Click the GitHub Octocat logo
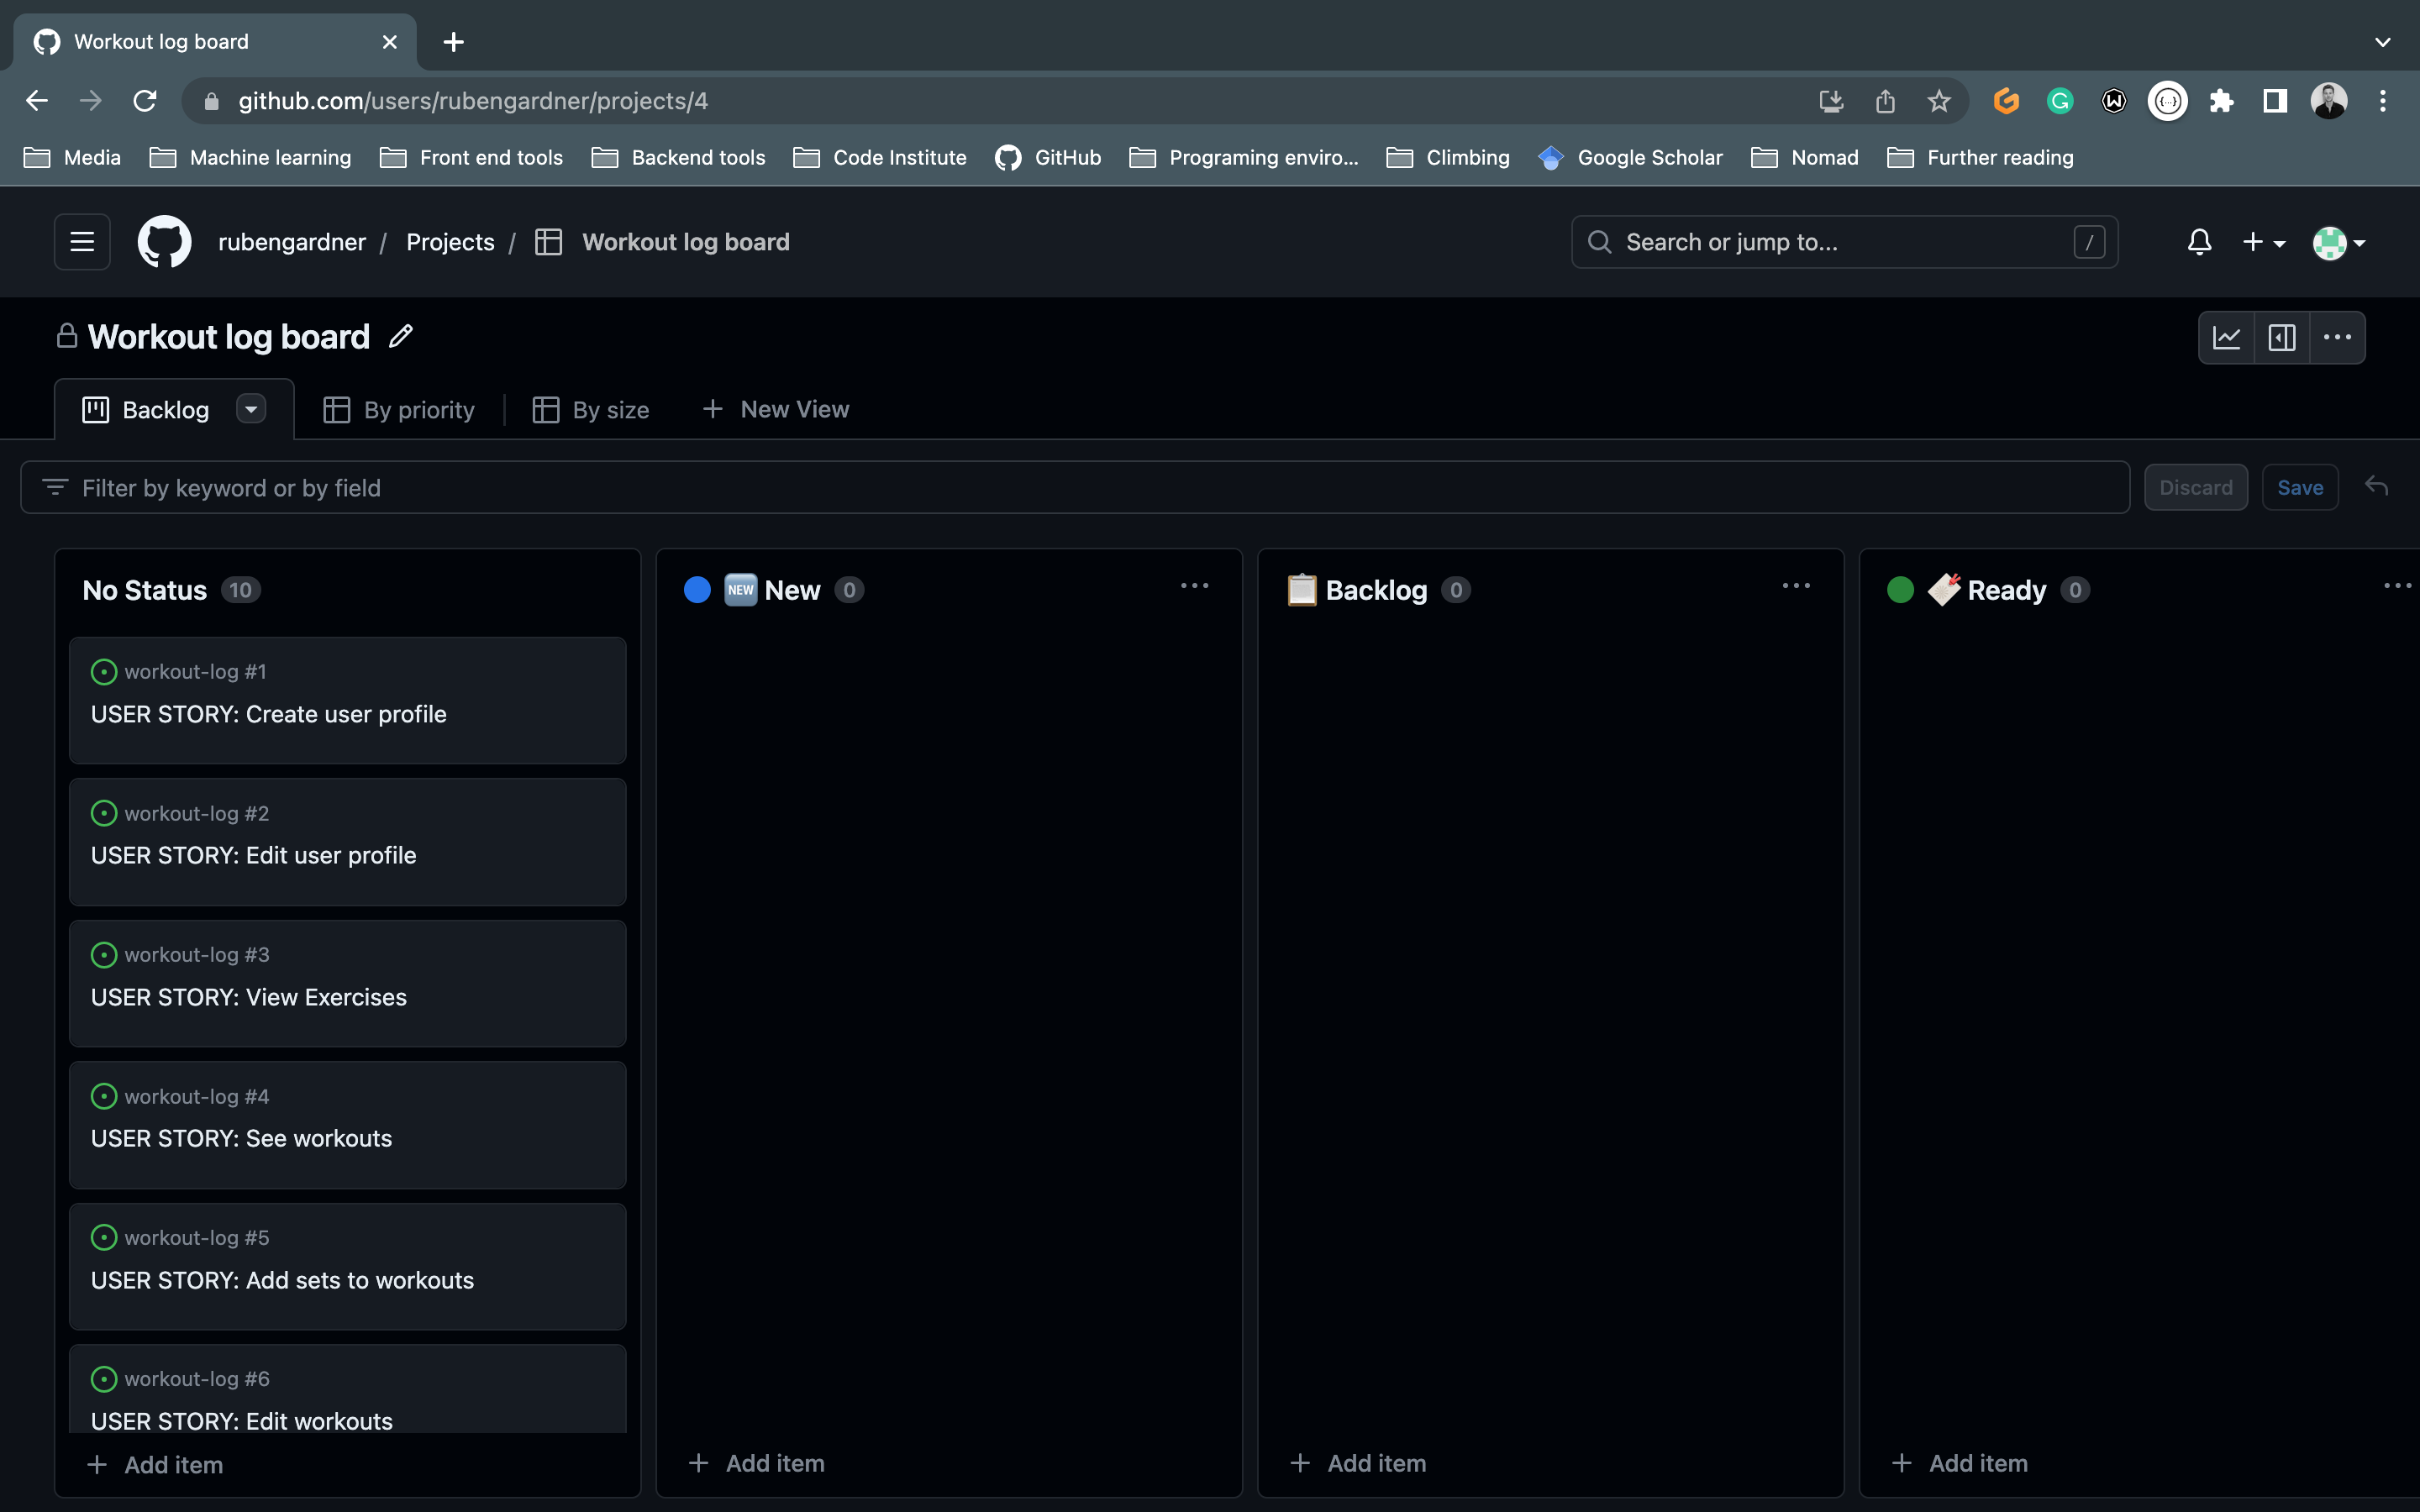 click(x=164, y=242)
